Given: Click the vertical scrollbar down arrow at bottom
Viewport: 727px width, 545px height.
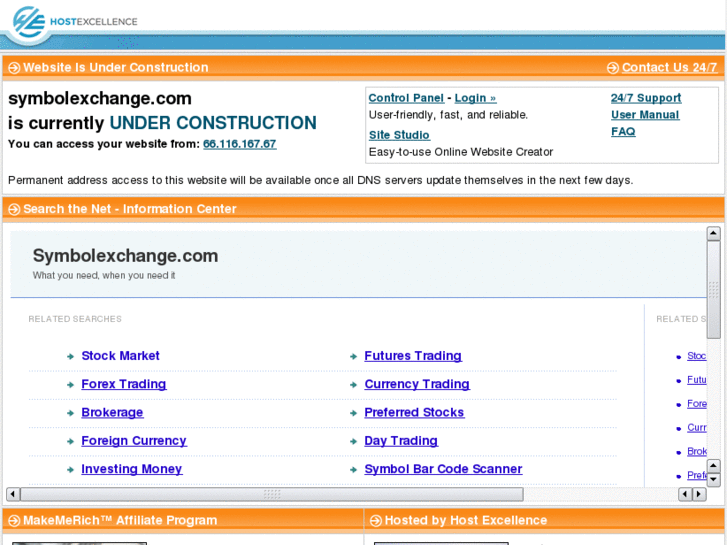Looking at the screenshot, I should [x=714, y=480].
